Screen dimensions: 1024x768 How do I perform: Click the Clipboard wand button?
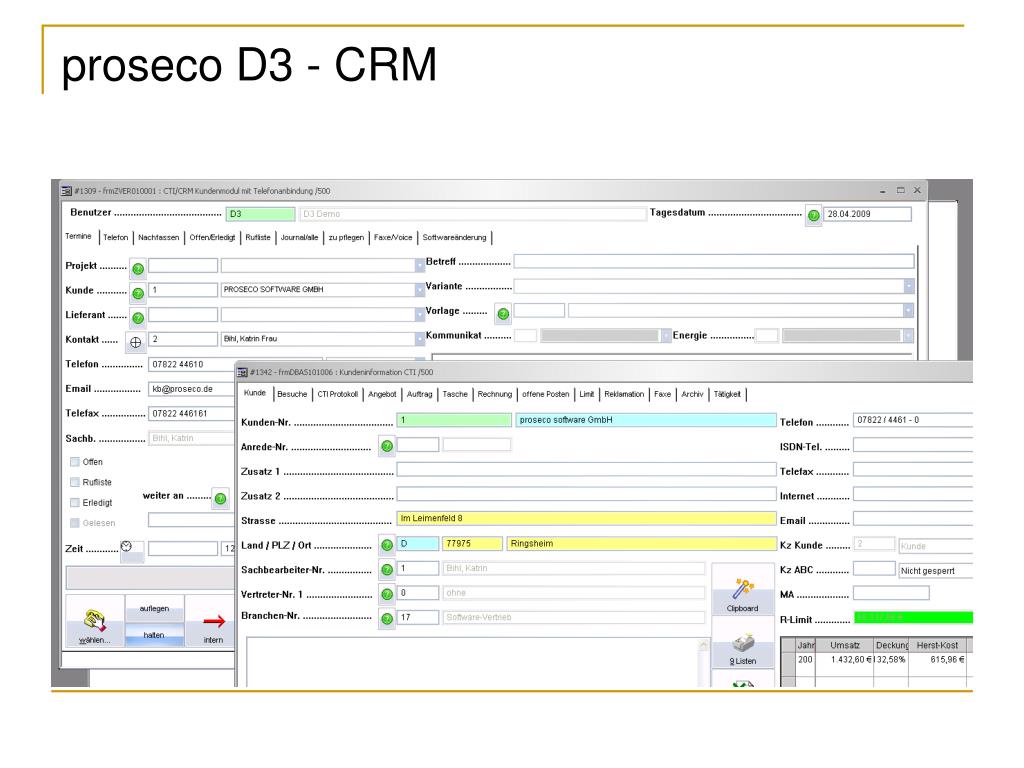point(743,590)
